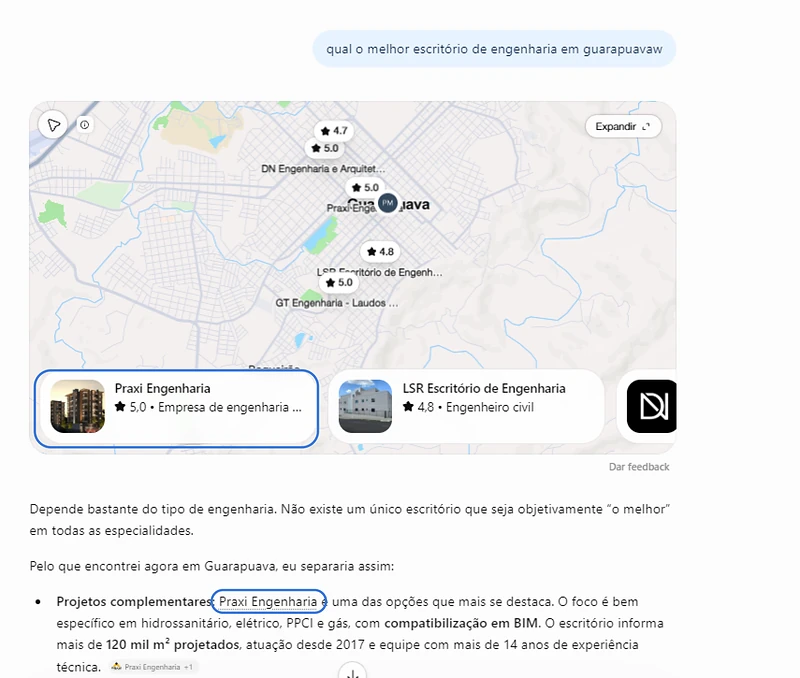This screenshot has height=678, width=800.
Task: Open the LSR Escritório de Engenharia card
Action: 466,407
